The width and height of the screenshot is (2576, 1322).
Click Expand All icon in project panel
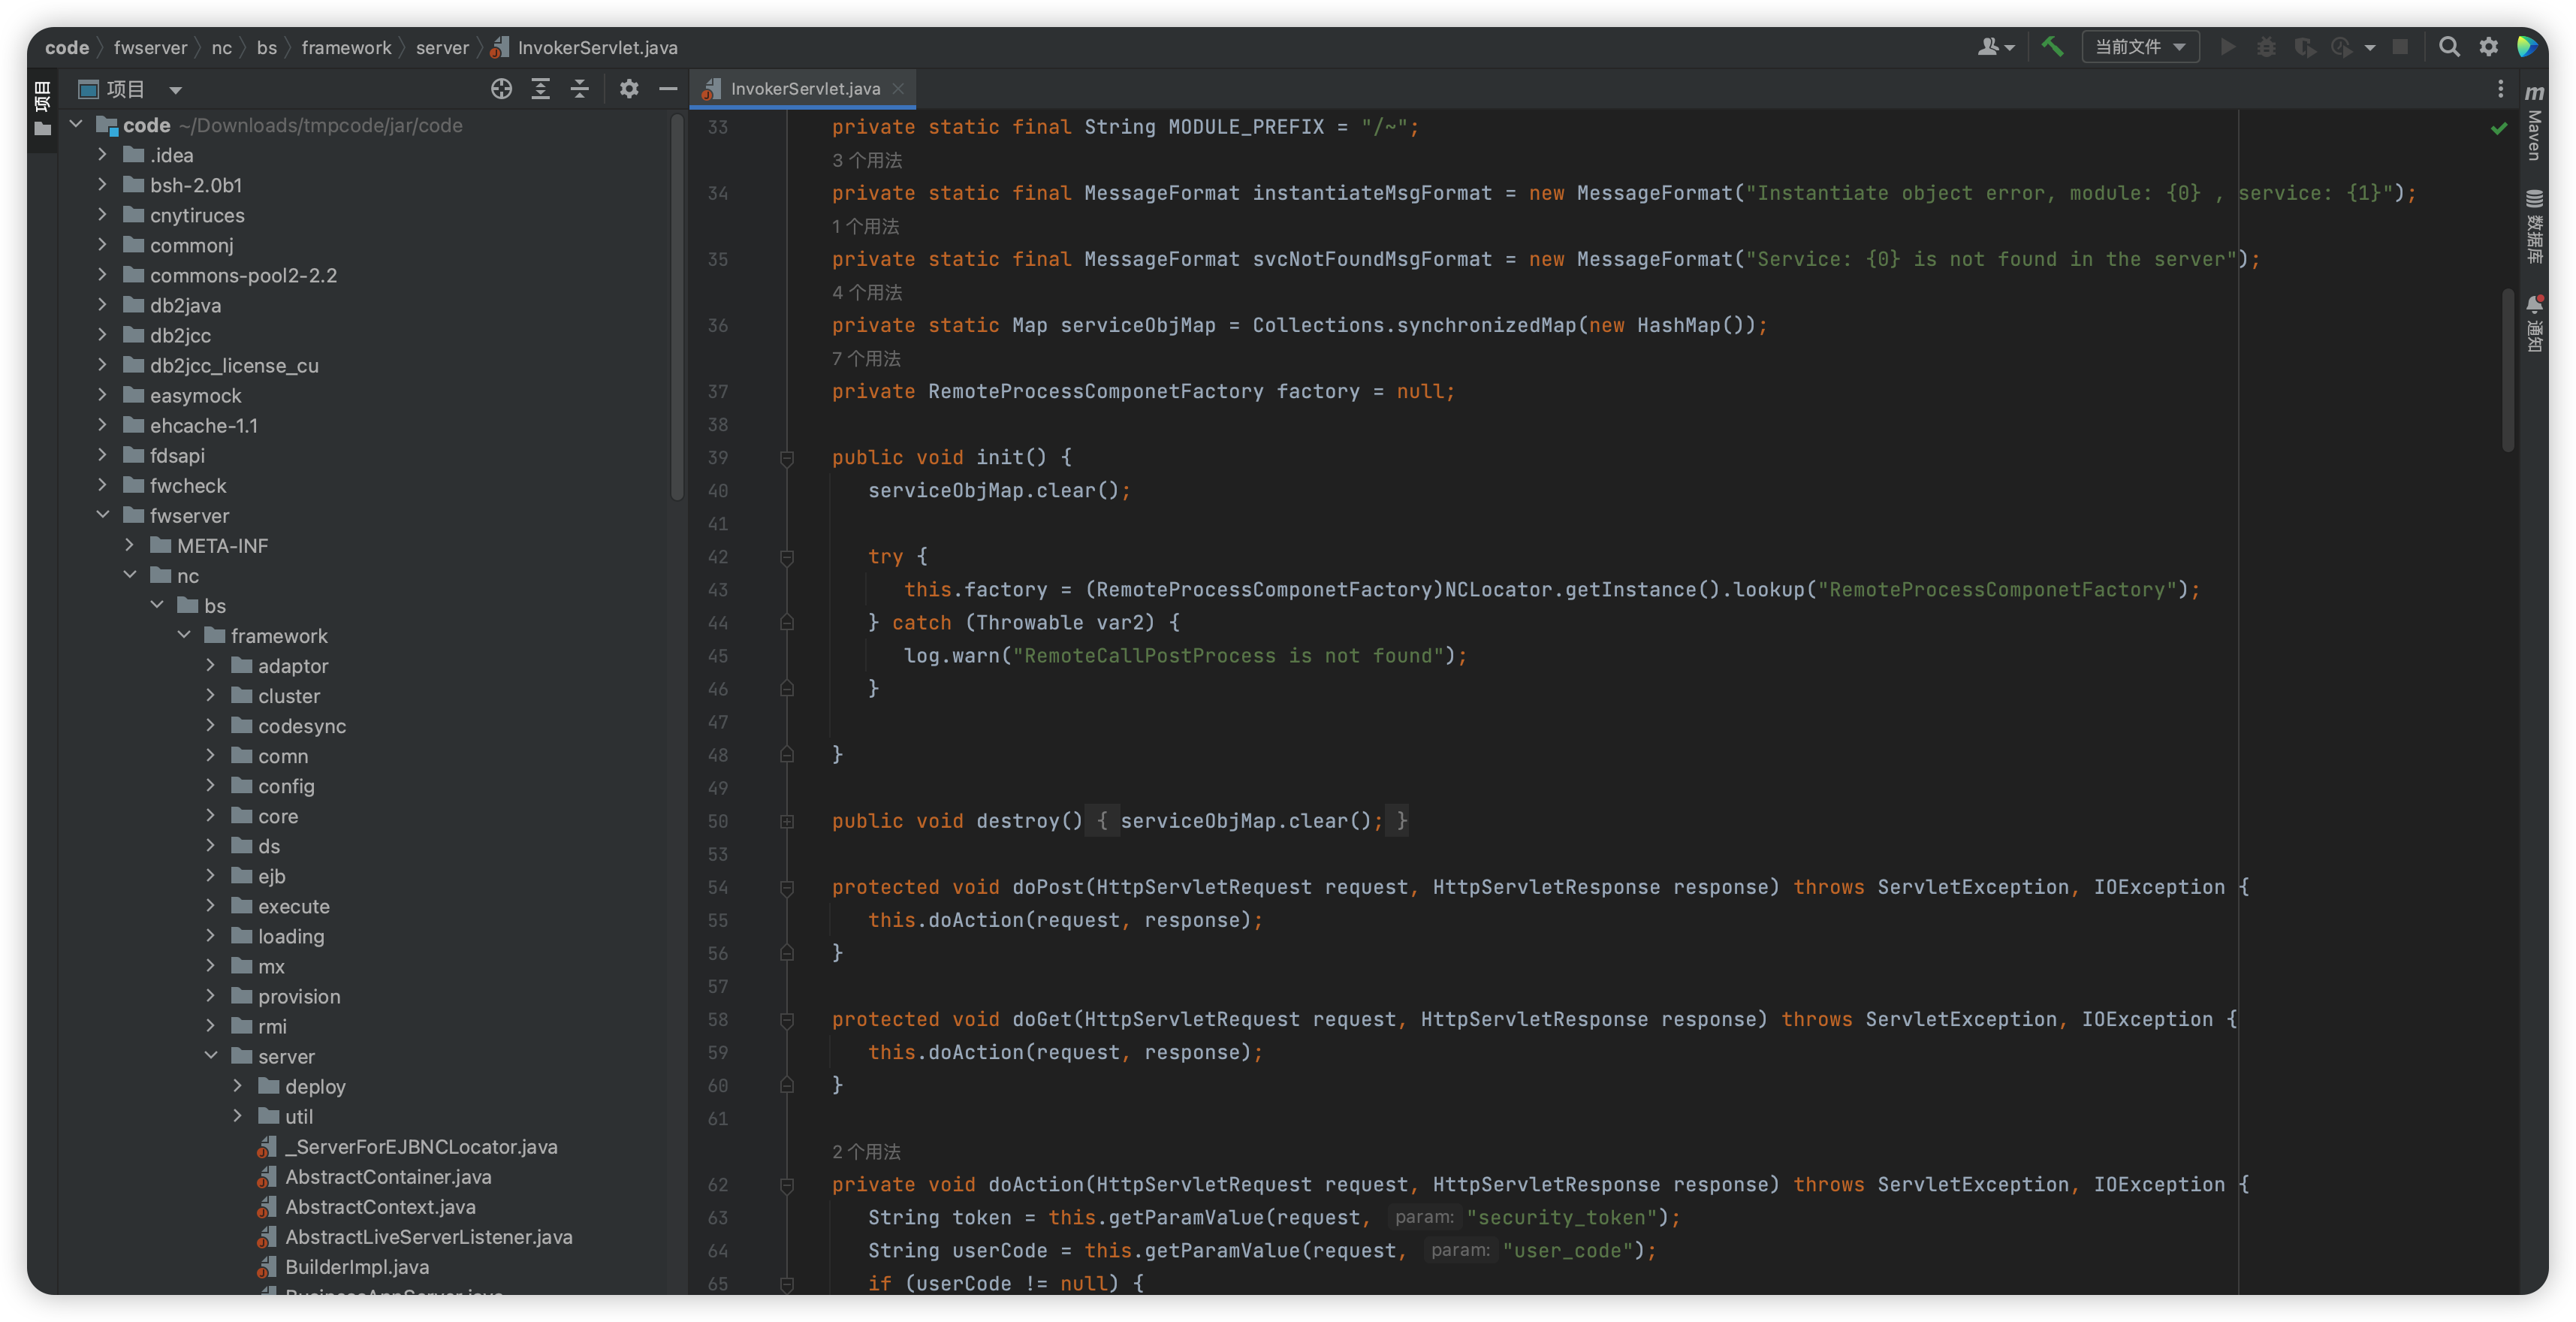[x=540, y=89]
